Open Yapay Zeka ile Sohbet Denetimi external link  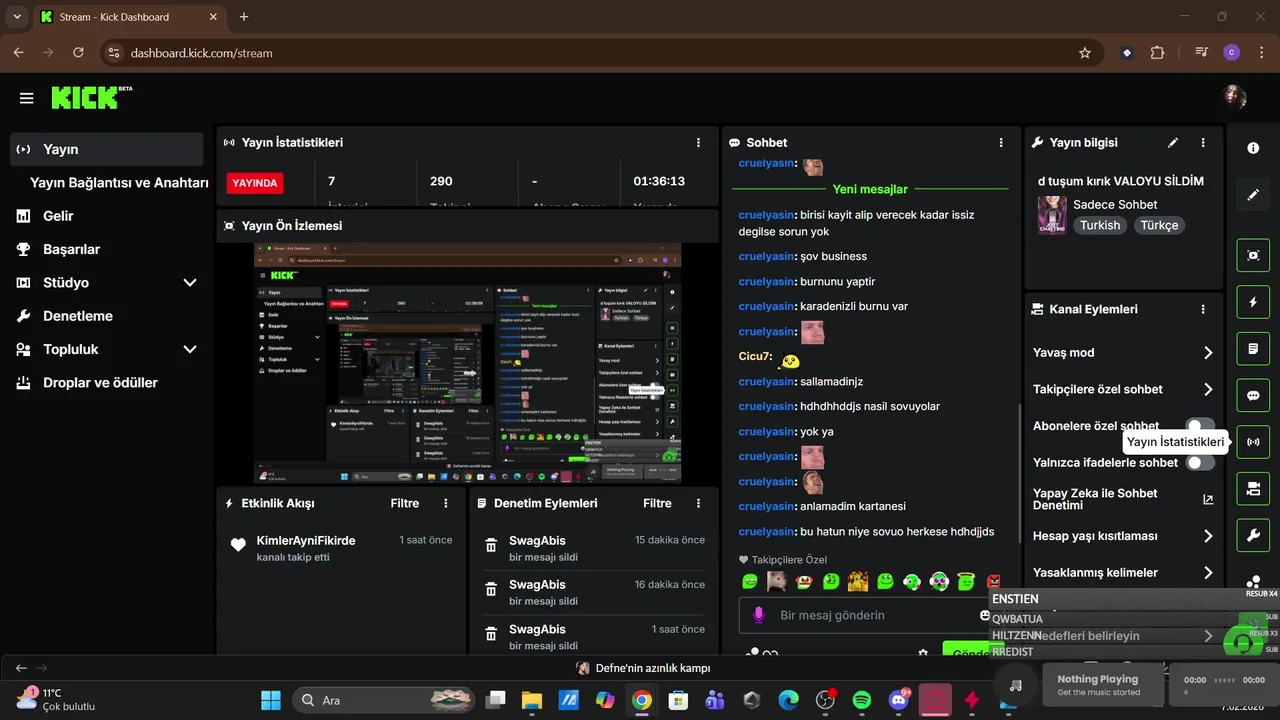pos(1208,499)
